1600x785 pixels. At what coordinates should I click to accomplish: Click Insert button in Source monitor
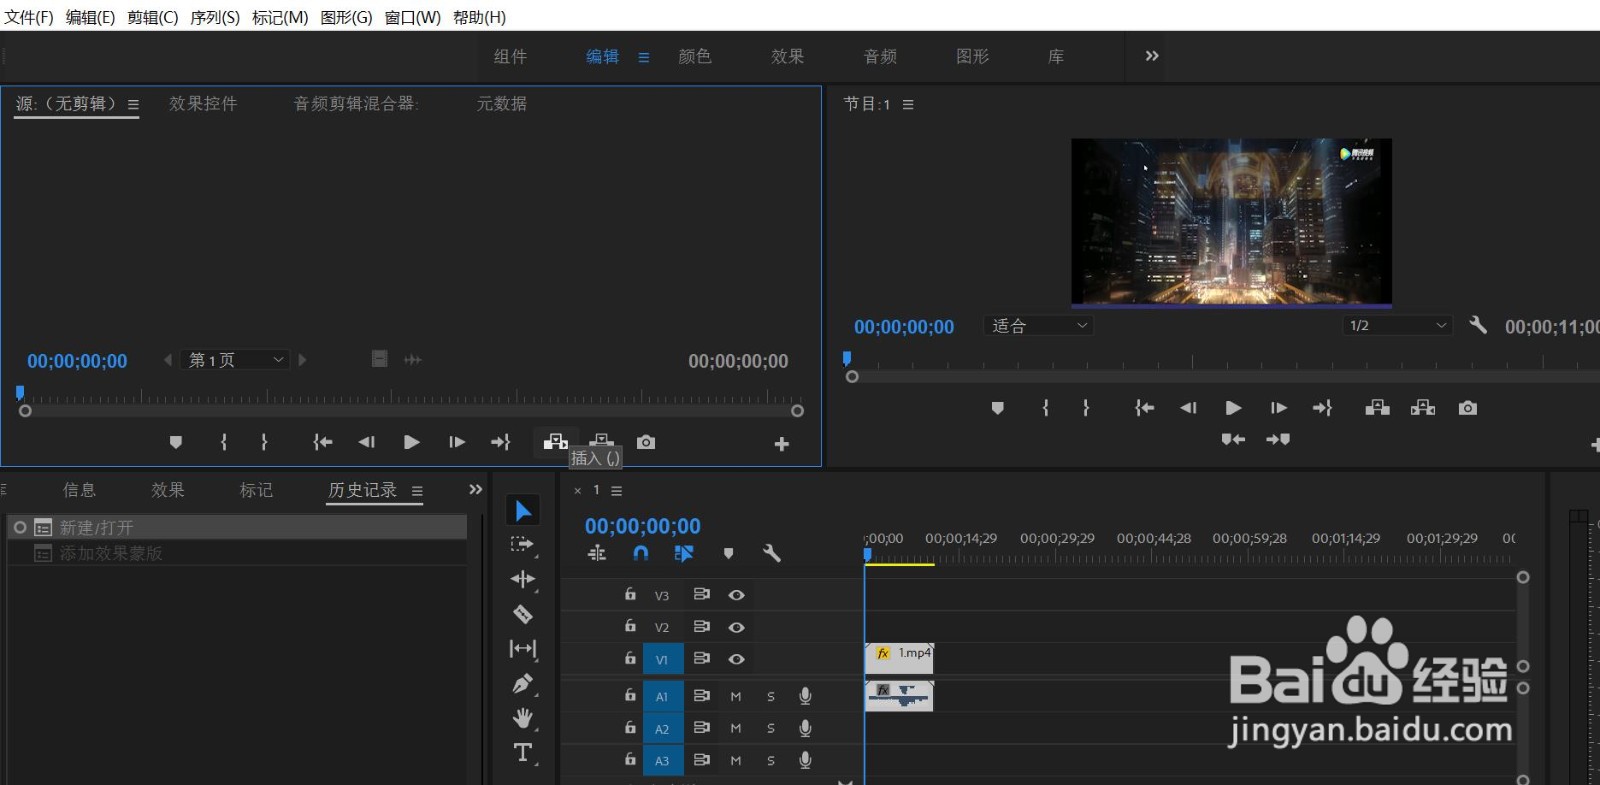click(556, 441)
